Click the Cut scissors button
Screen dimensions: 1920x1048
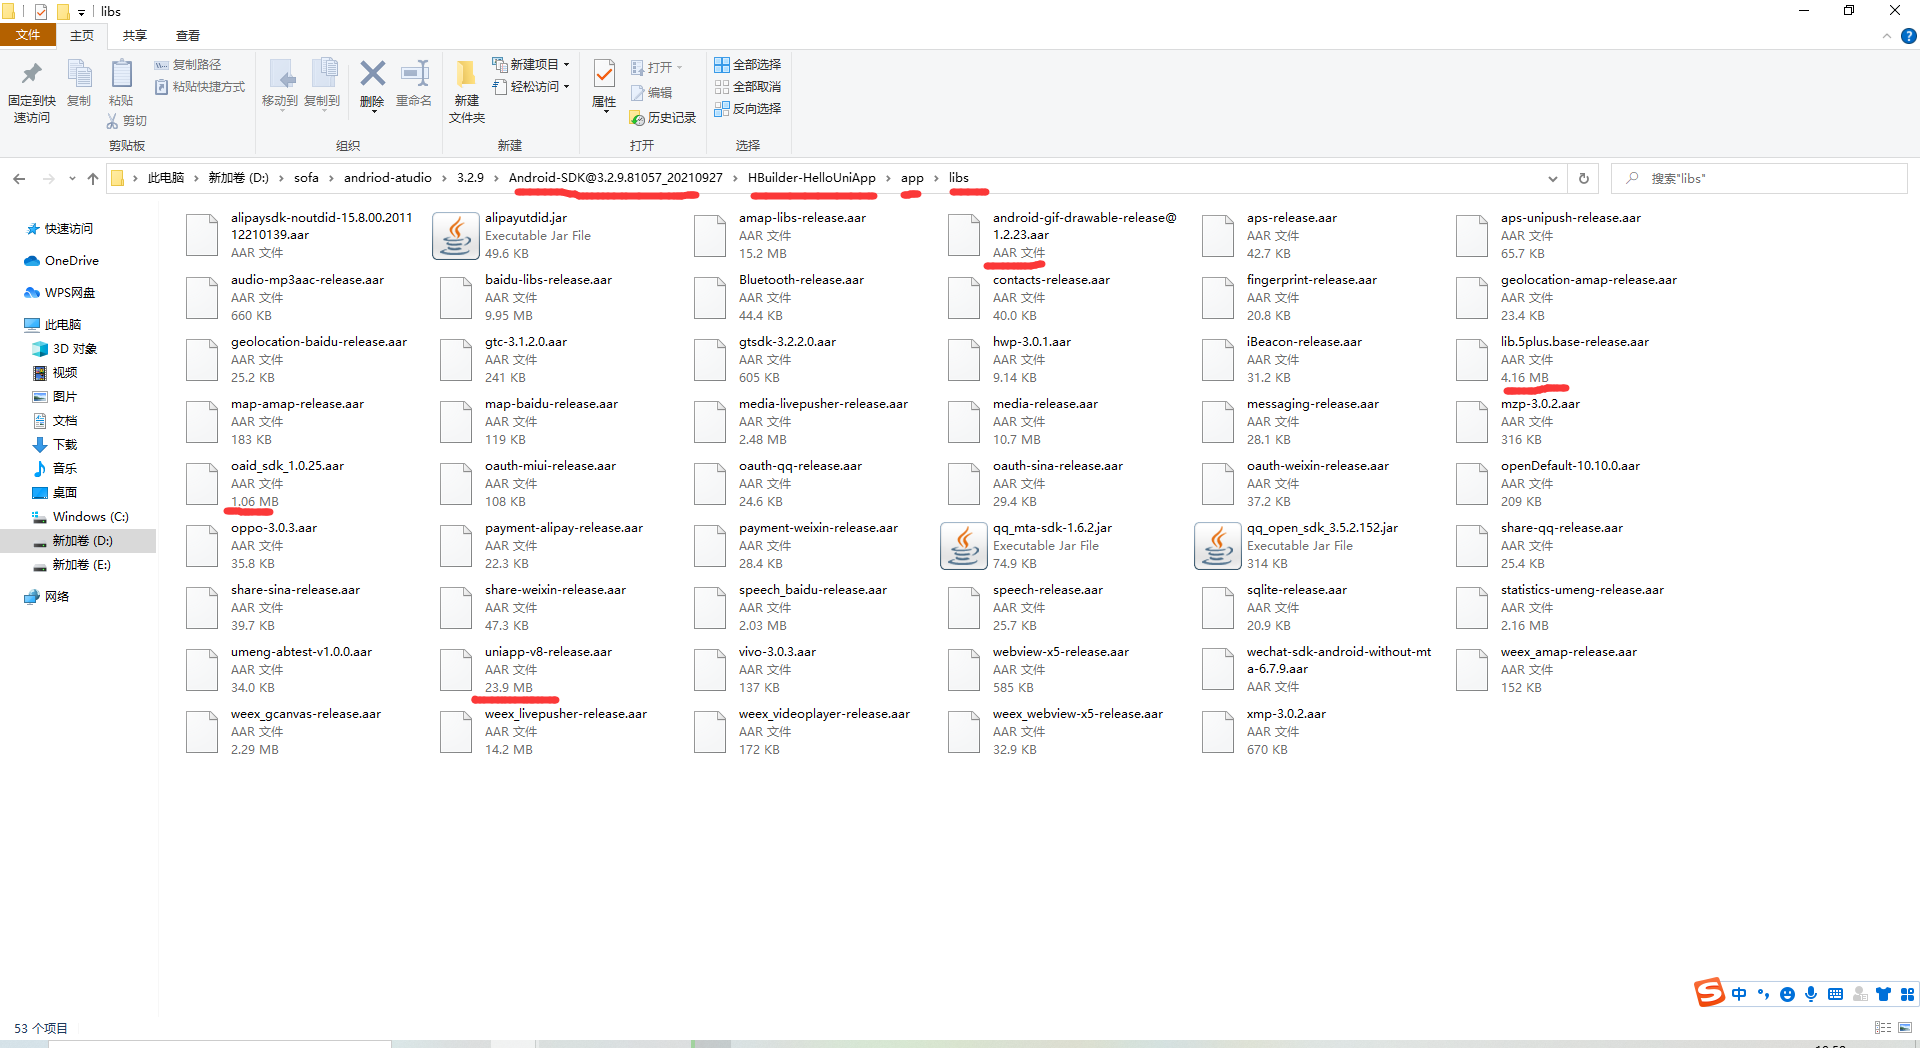[127, 121]
